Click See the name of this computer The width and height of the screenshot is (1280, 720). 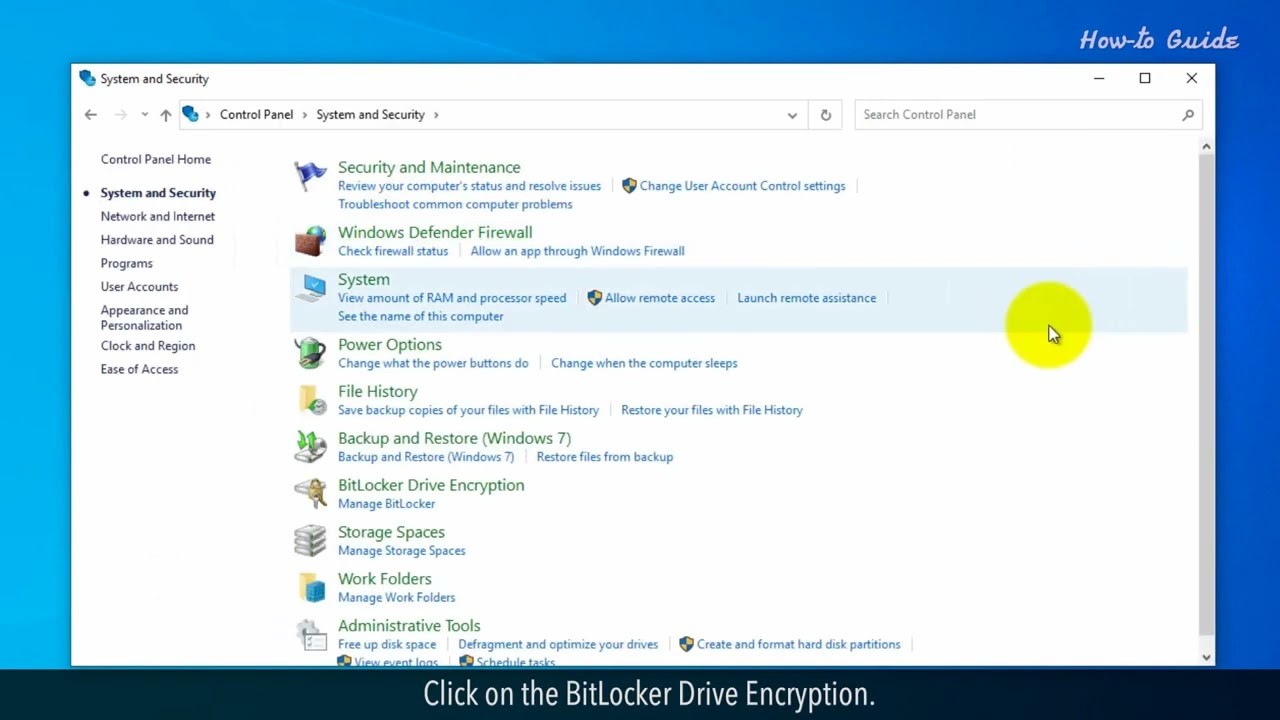(420, 316)
